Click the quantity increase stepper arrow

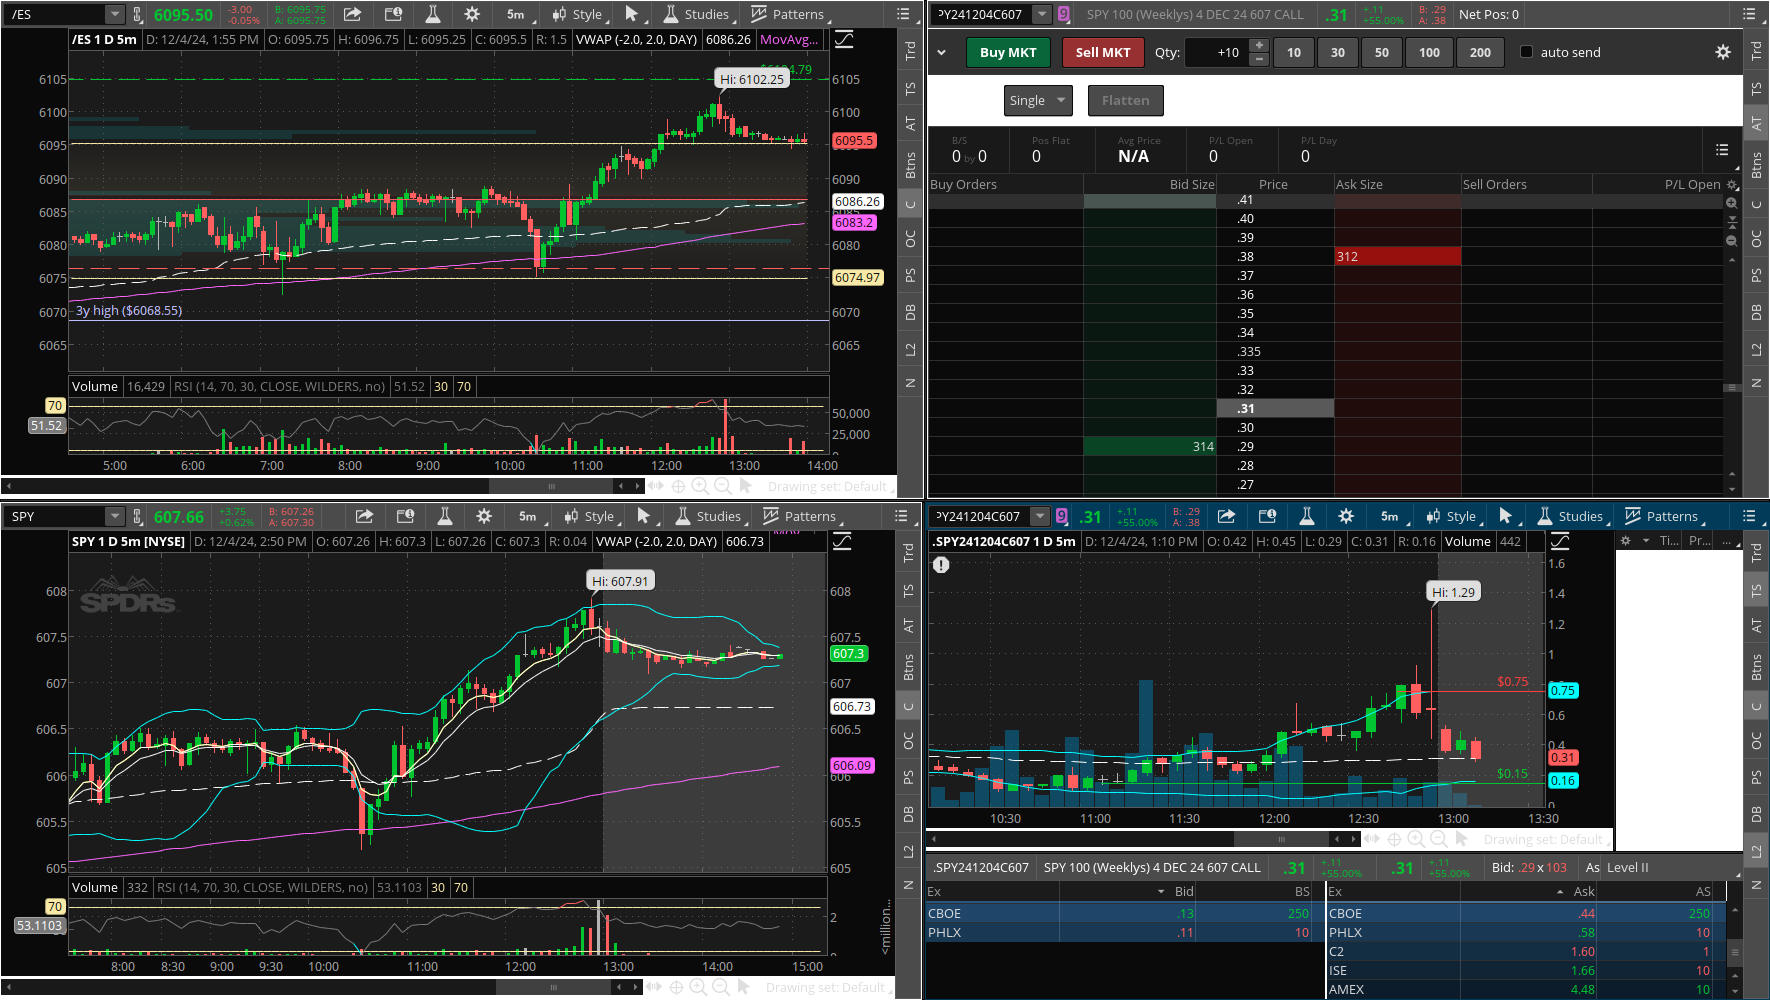(1260, 45)
